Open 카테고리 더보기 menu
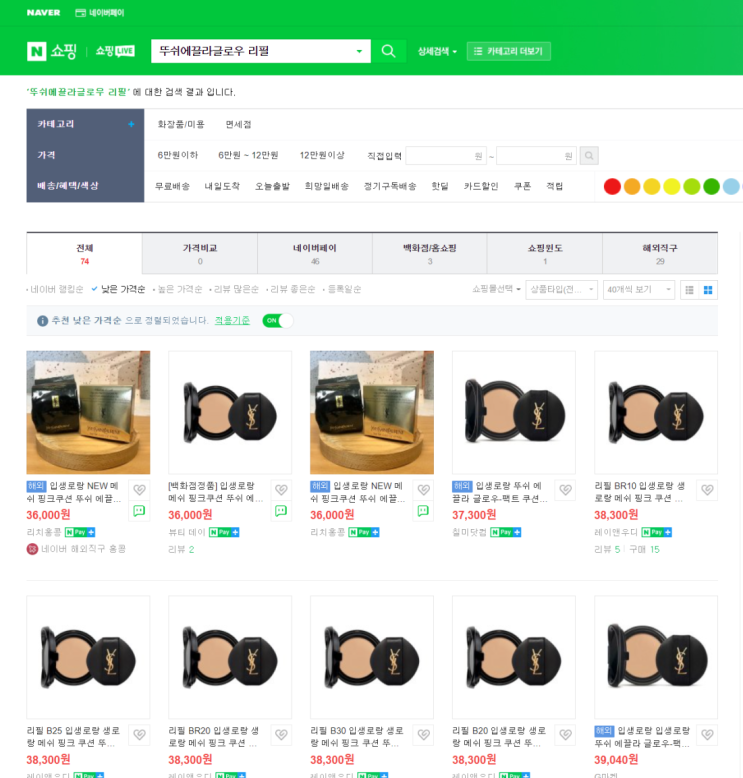This screenshot has width=743, height=778. point(509,51)
